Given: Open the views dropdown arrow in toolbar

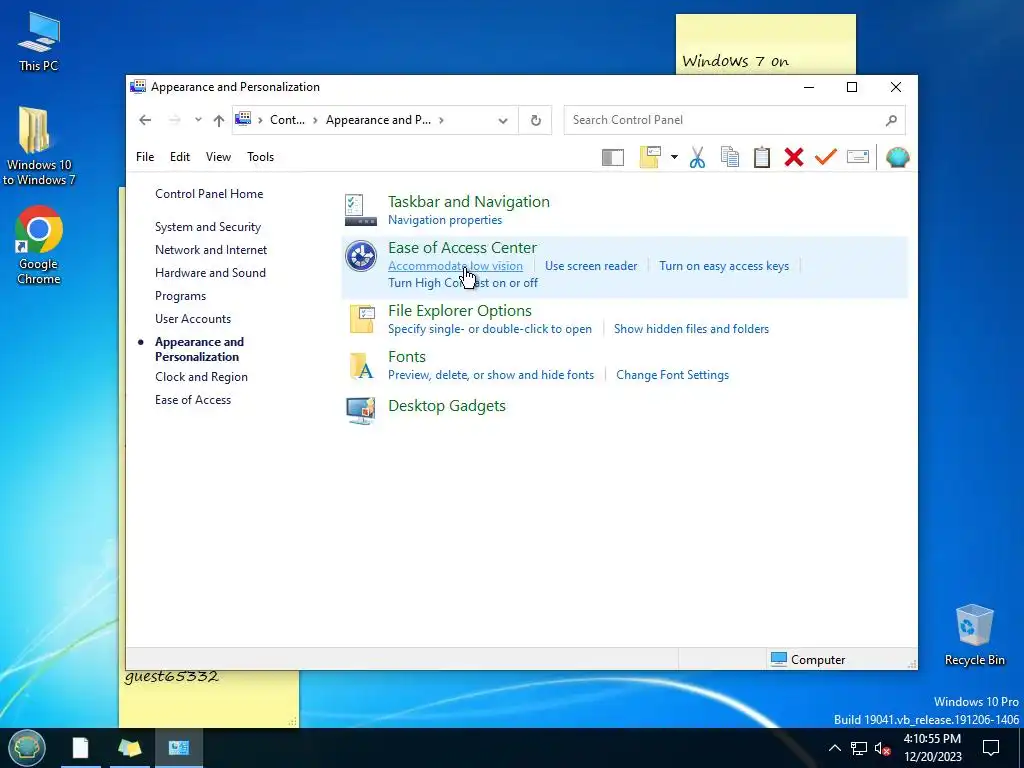Looking at the screenshot, I should point(674,157).
